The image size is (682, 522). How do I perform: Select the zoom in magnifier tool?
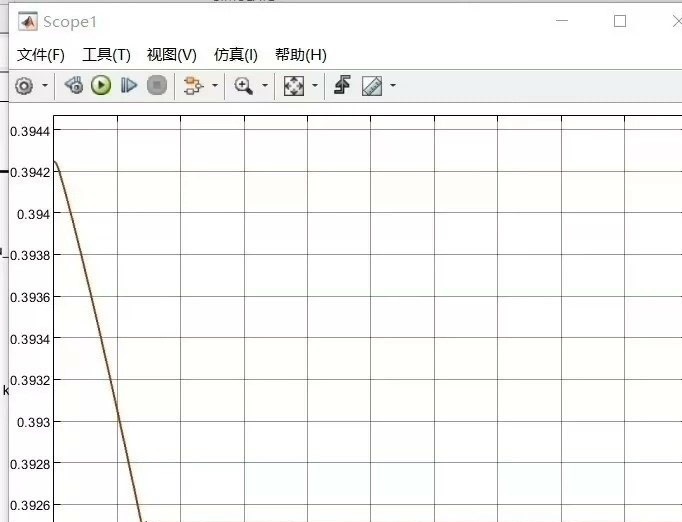(244, 86)
